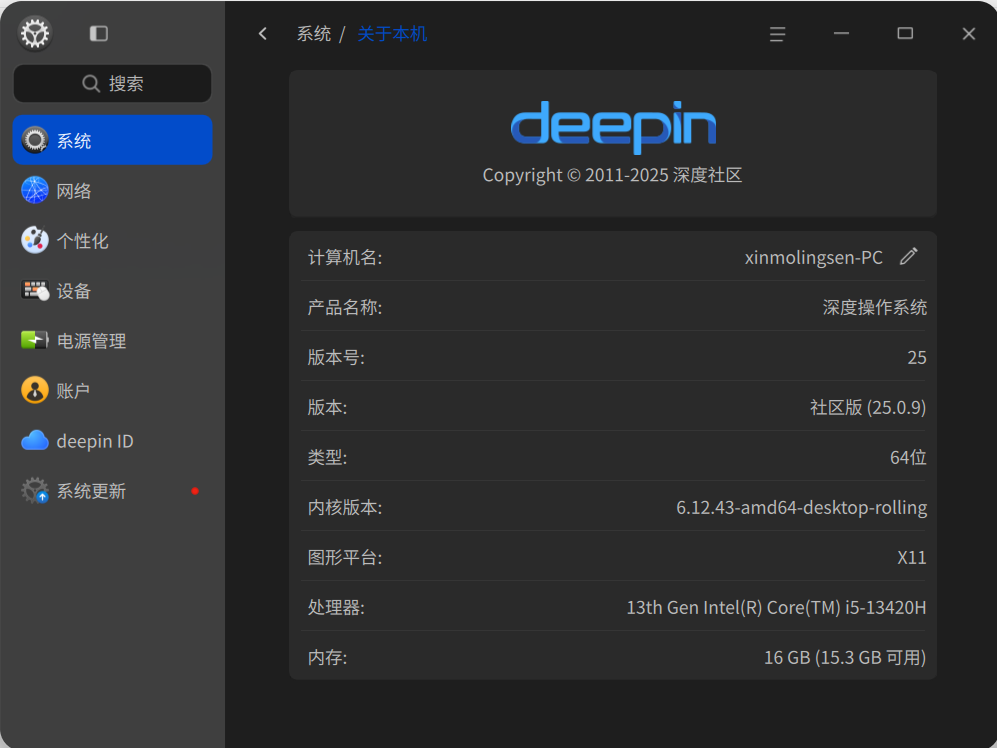Click the 系统更新 gear-arrow icon
The image size is (997, 748).
point(34,490)
